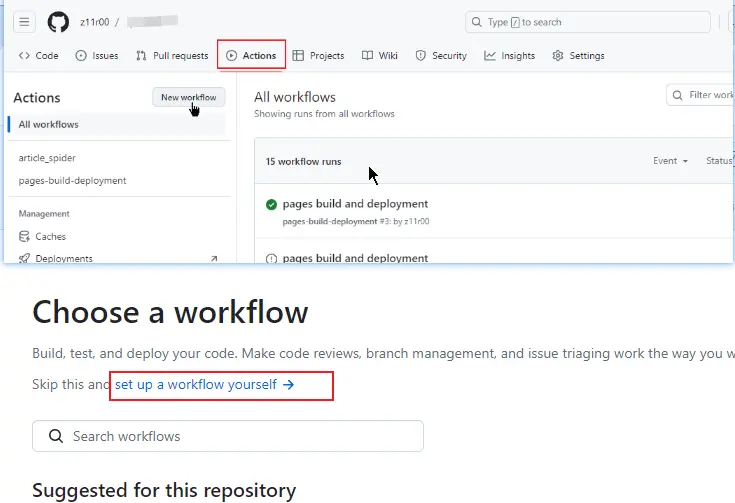Image resolution: width=735 pixels, height=503 pixels.
Task: Select pages-build-deployment in sidebar
Action: 72,181
